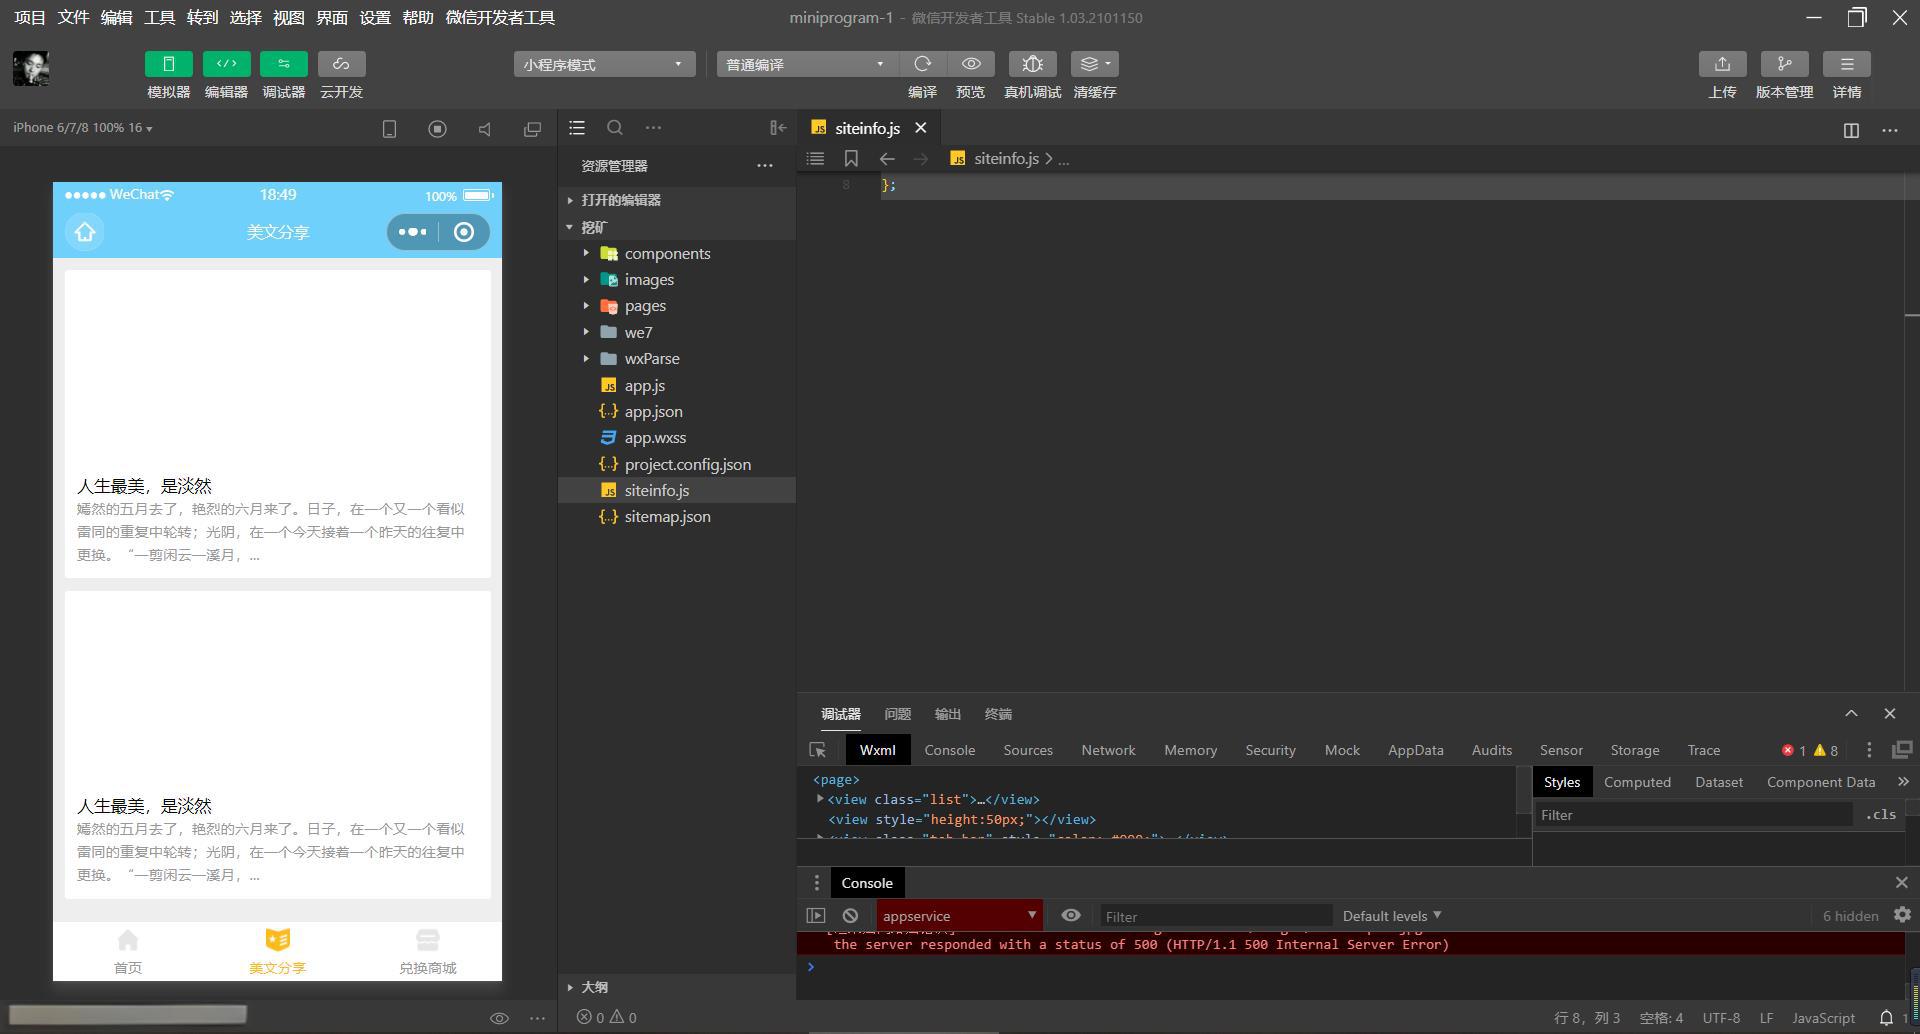
Task: Open app.js in the file tree
Action: 677,385
